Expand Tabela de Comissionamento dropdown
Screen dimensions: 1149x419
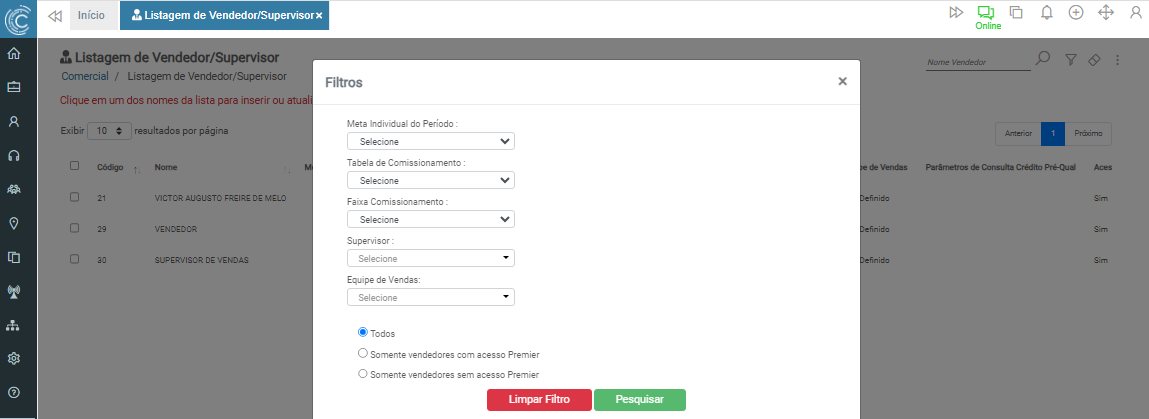coord(430,180)
